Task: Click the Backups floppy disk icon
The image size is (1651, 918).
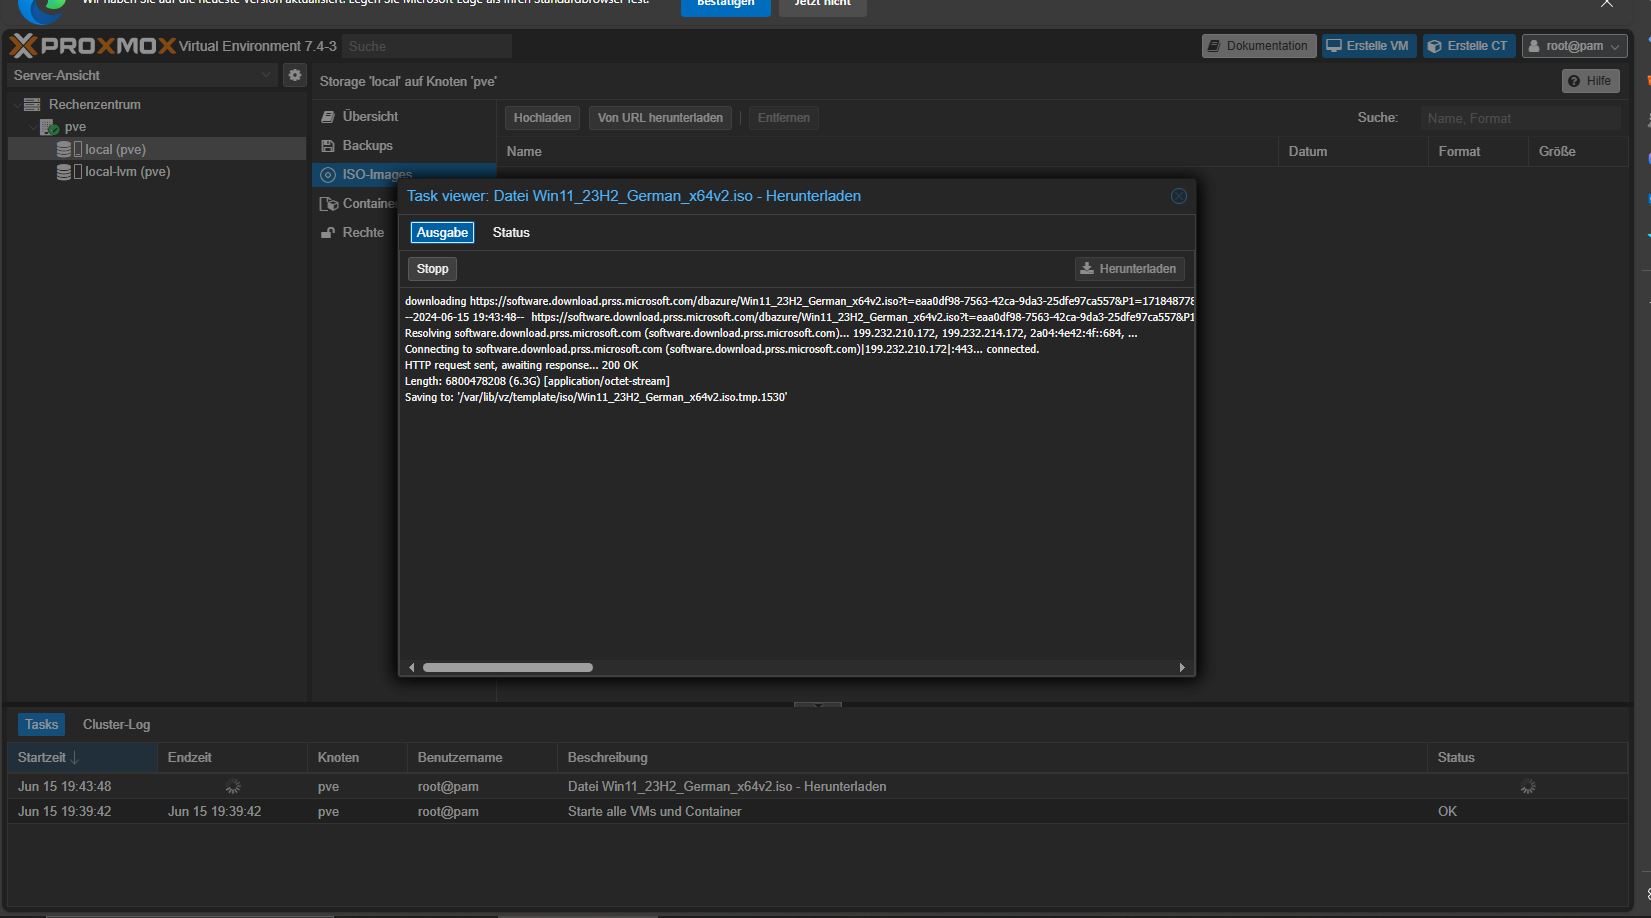Action: point(328,146)
